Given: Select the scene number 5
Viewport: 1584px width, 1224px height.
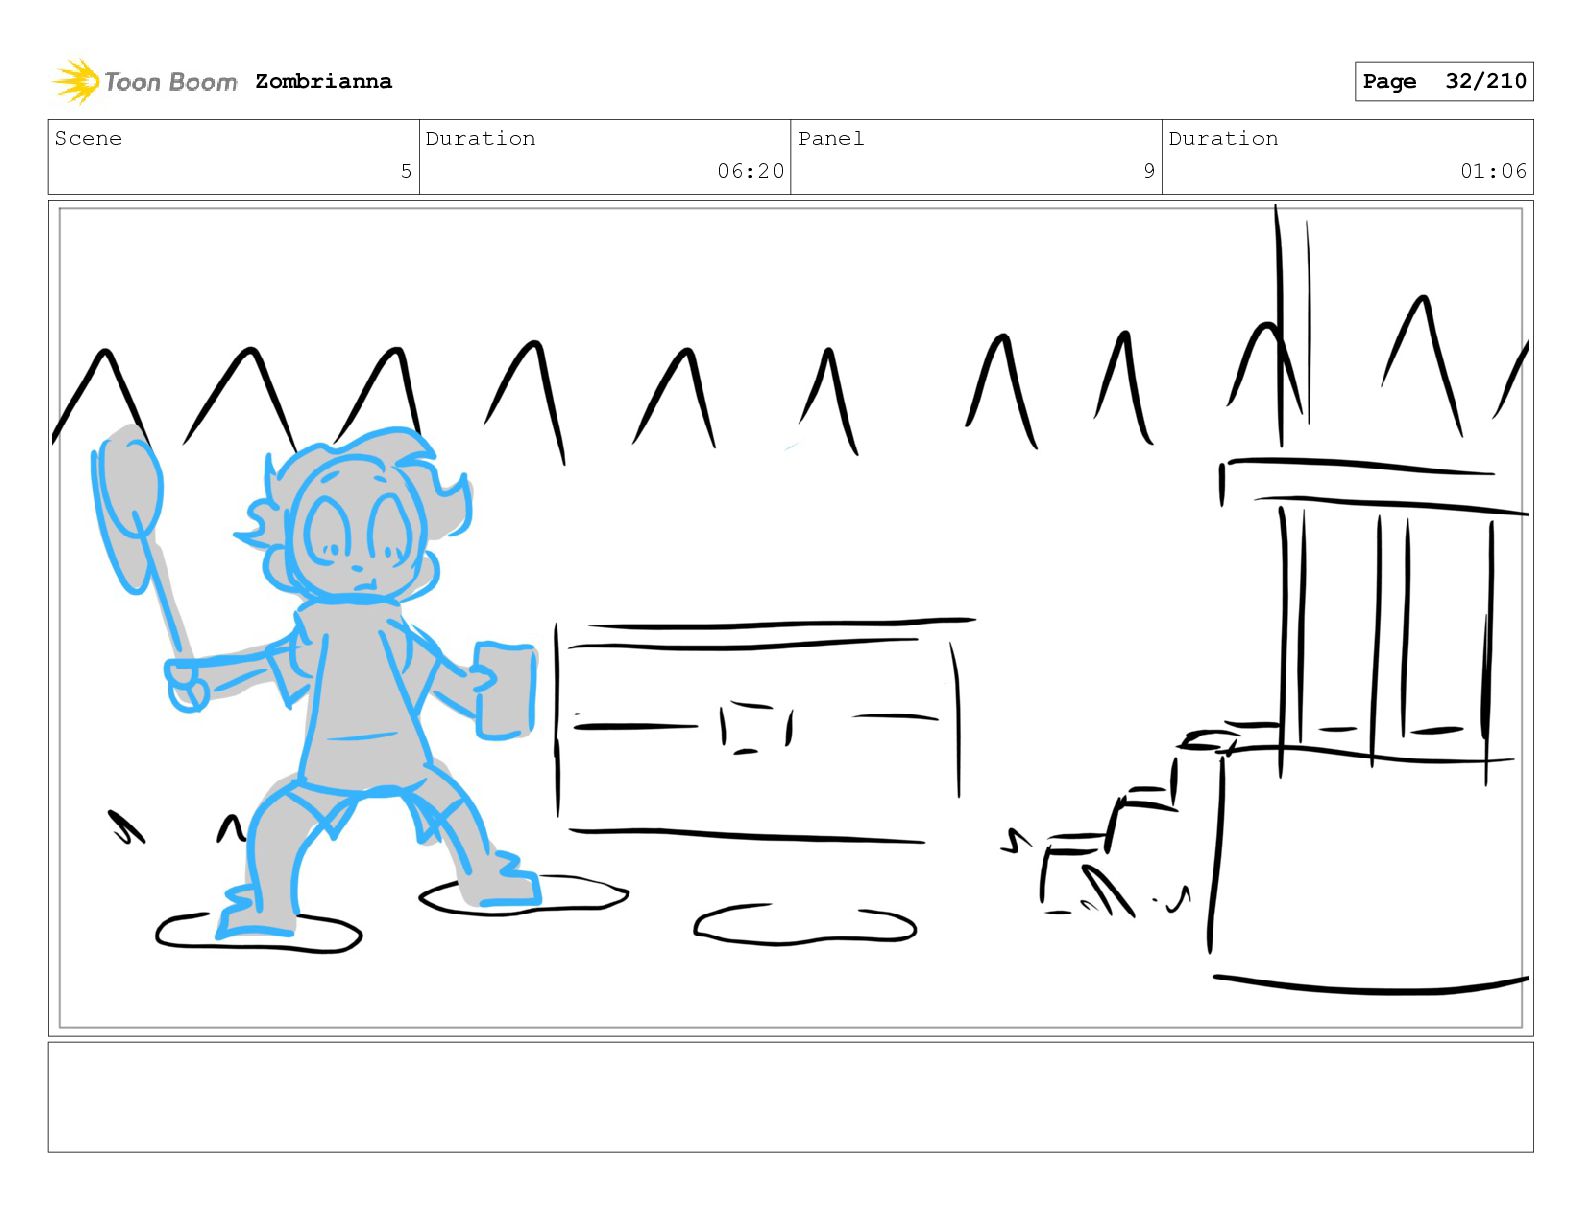Looking at the screenshot, I should click(406, 171).
